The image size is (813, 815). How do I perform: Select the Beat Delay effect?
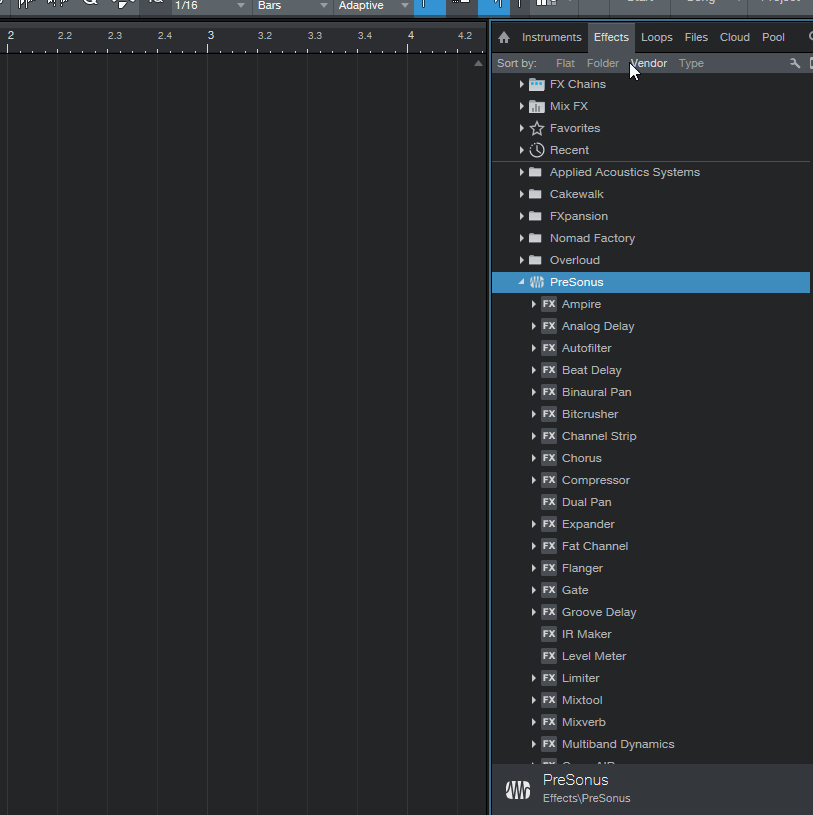coord(592,370)
